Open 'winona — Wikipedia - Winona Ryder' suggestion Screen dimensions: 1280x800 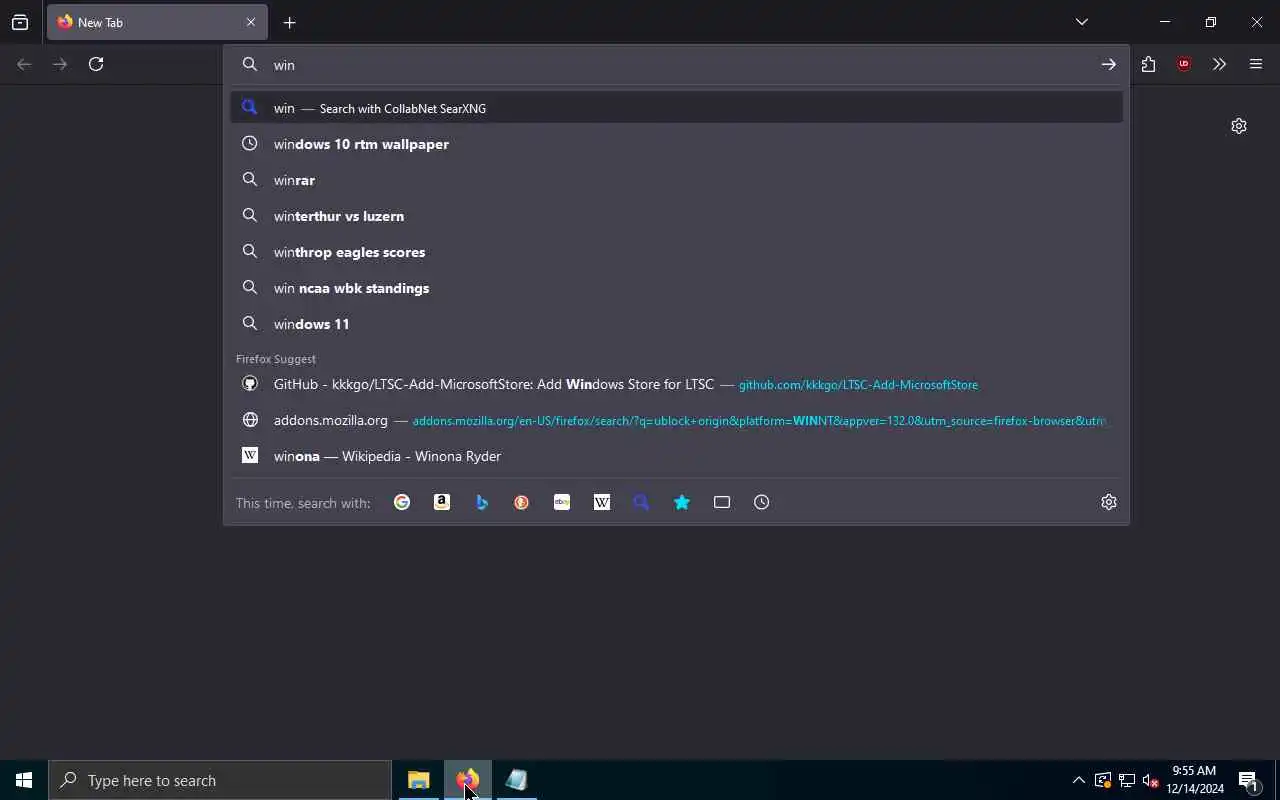pyautogui.click(x=676, y=456)
